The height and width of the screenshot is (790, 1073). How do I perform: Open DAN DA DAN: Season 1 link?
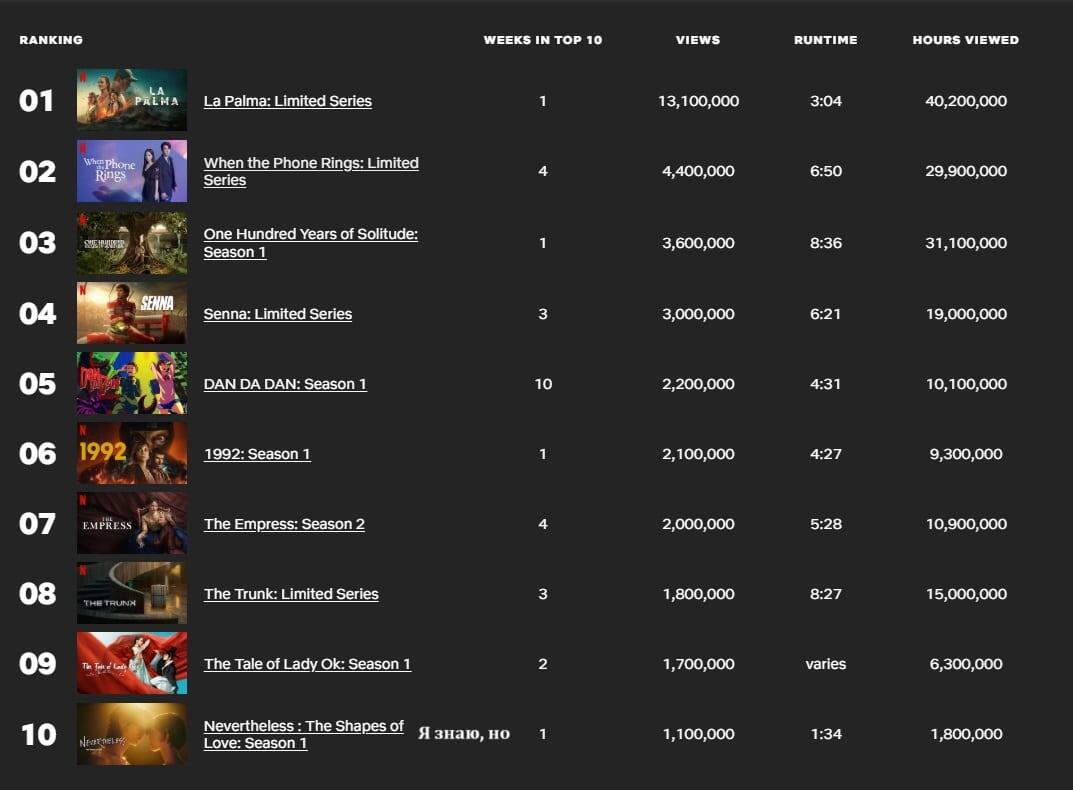285,384
